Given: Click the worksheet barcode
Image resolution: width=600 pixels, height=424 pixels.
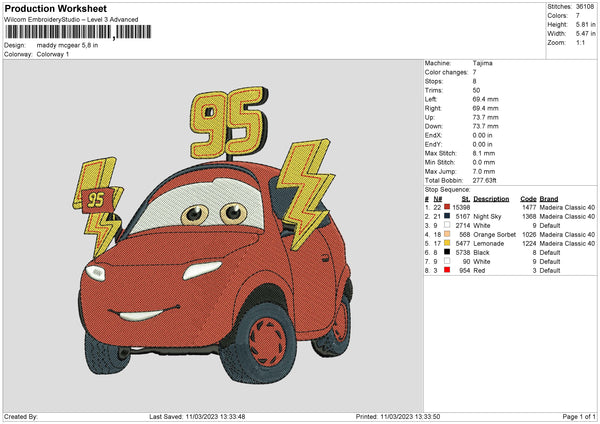Looking at the screenshot, I should 78,32.
